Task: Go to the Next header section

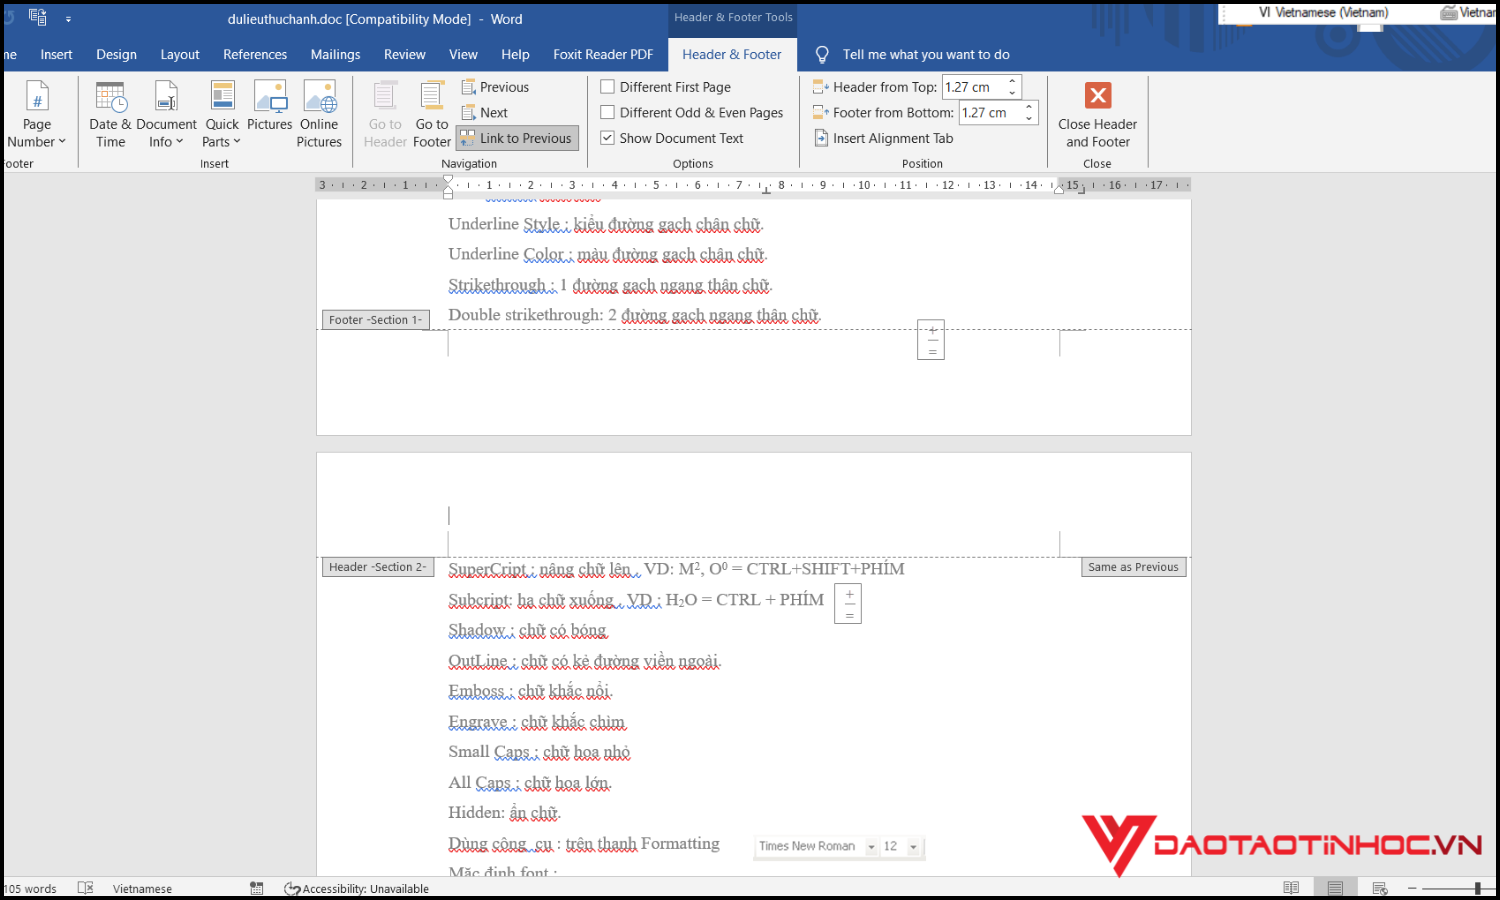Action: point(485,113)
